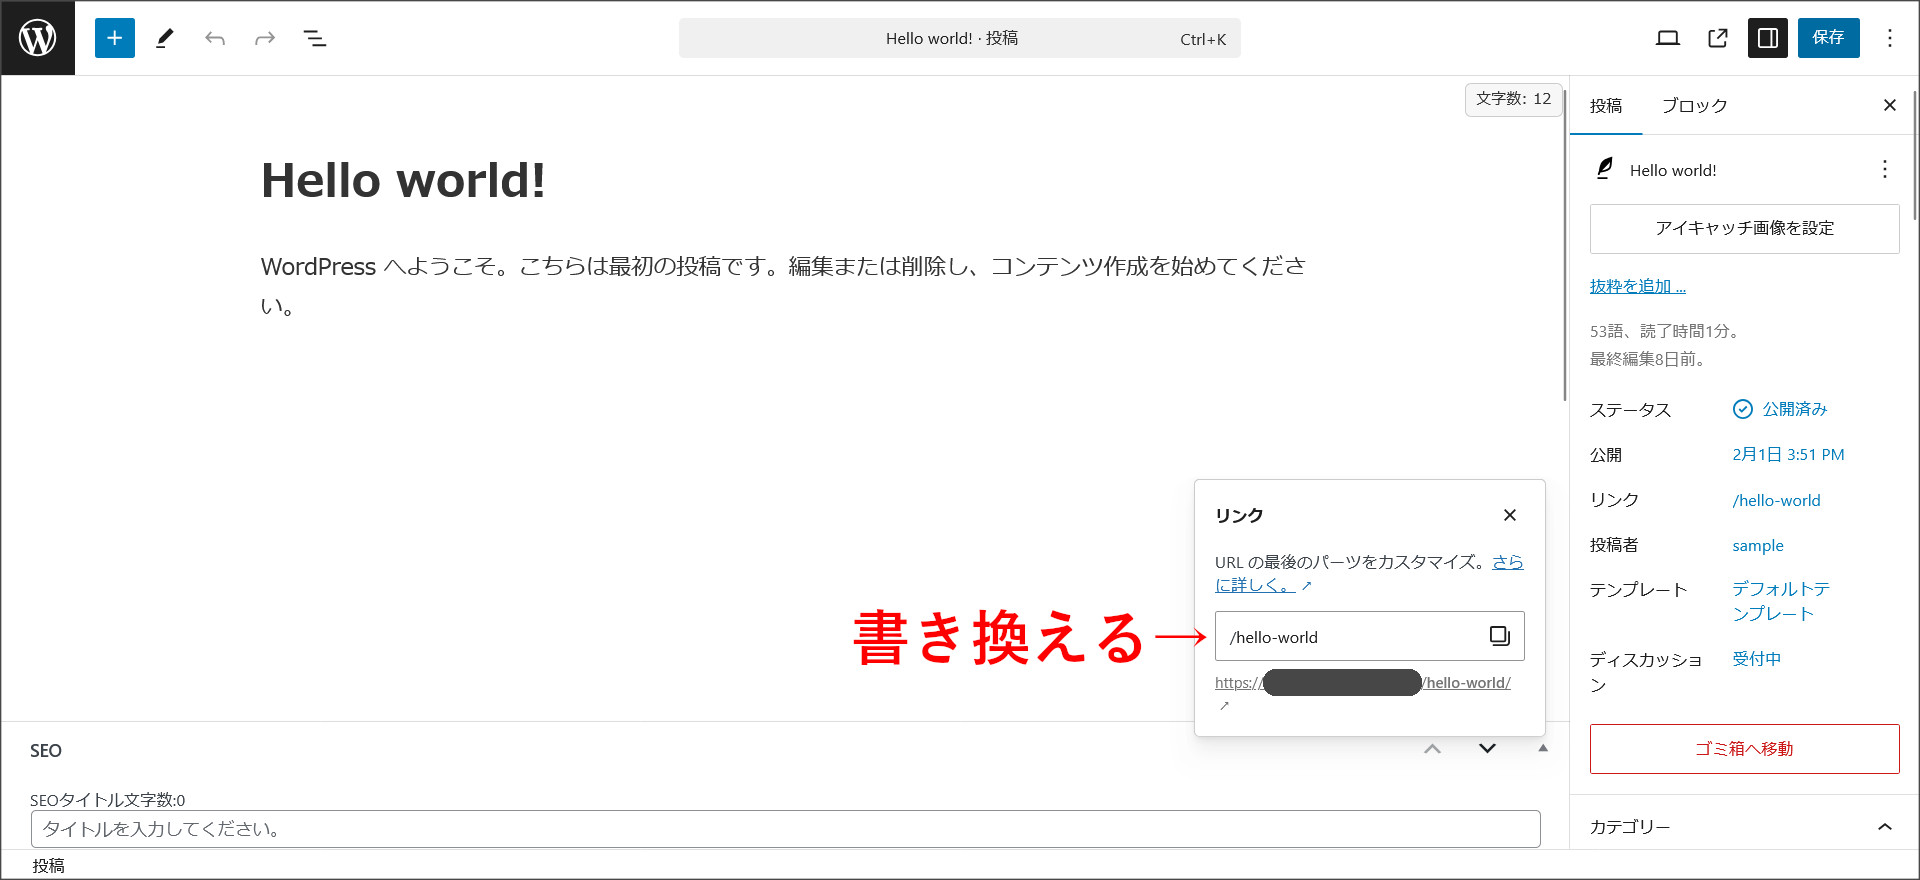Open the editor options three-dot menu
Image resolution: width=1920 pixels, height=880 pixels.
click(1889, 38)
